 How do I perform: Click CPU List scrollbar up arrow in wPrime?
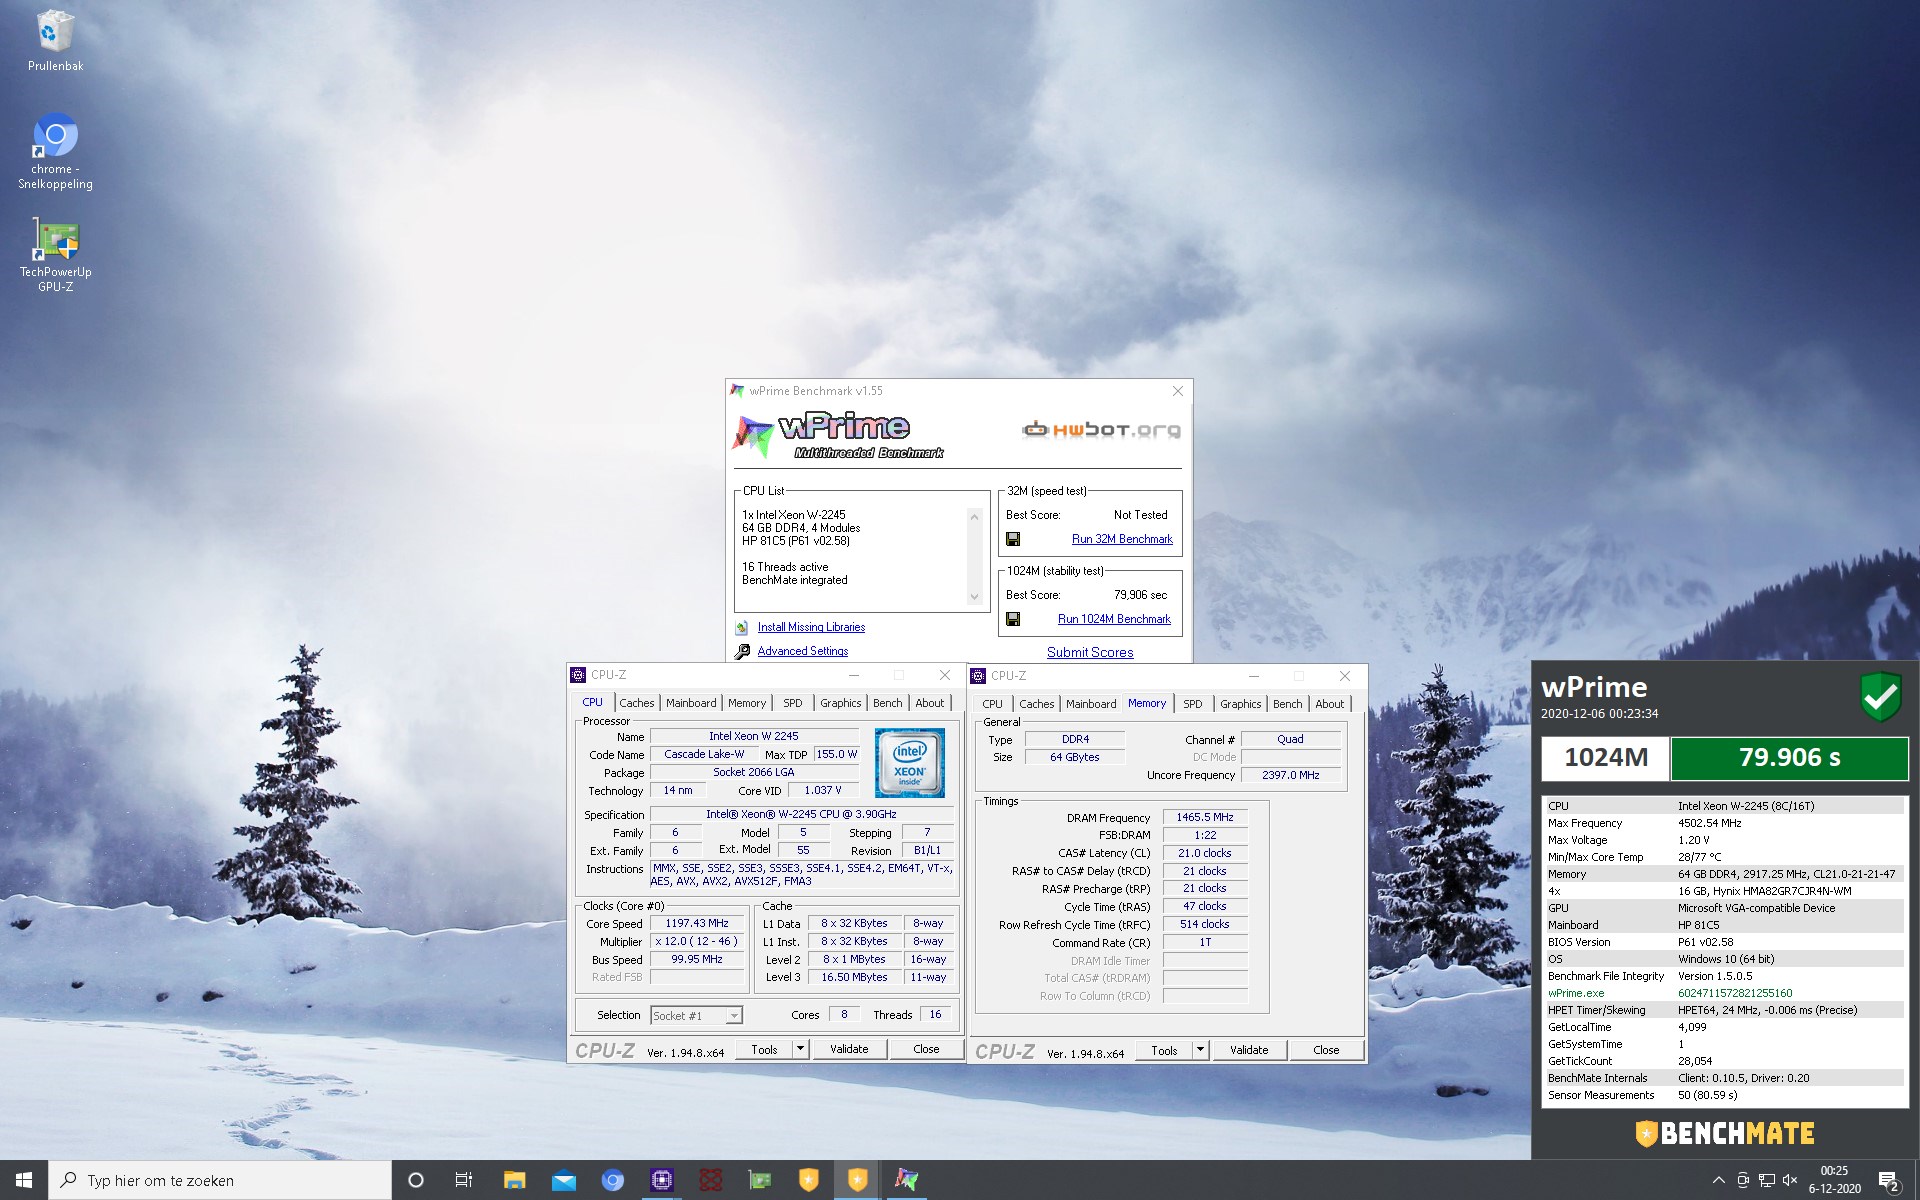point(974,517)
